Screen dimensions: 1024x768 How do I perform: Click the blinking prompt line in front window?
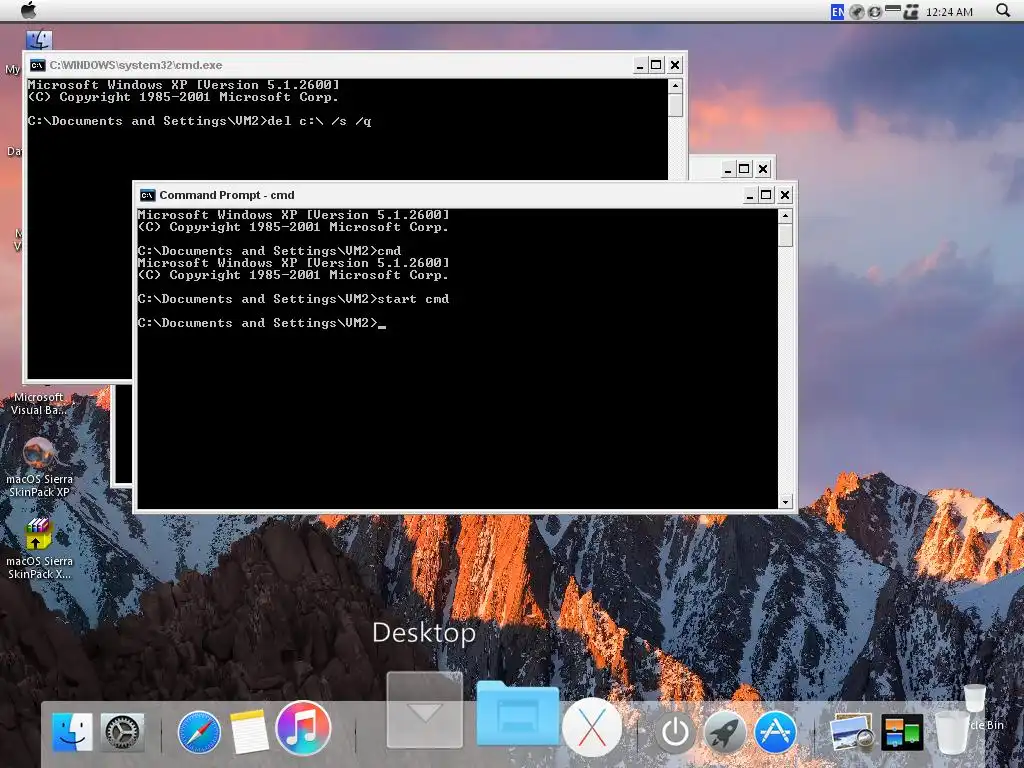pyautogui.click(x=262, y=323)
